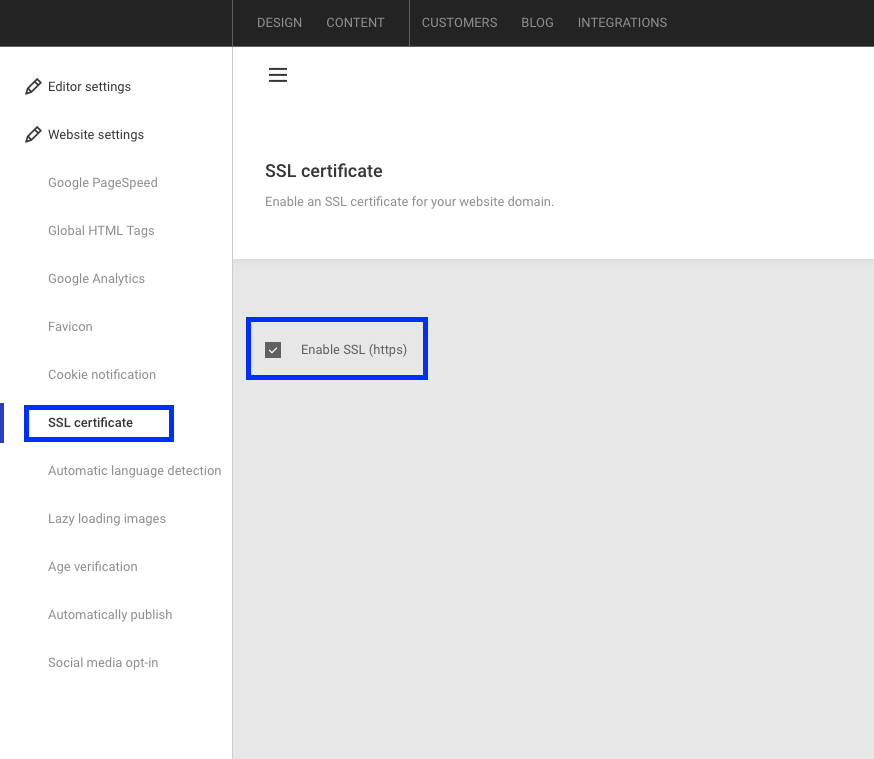This screenshot has height=759, width=874.
Task: Open the BLOG tab
Action: 537,23
